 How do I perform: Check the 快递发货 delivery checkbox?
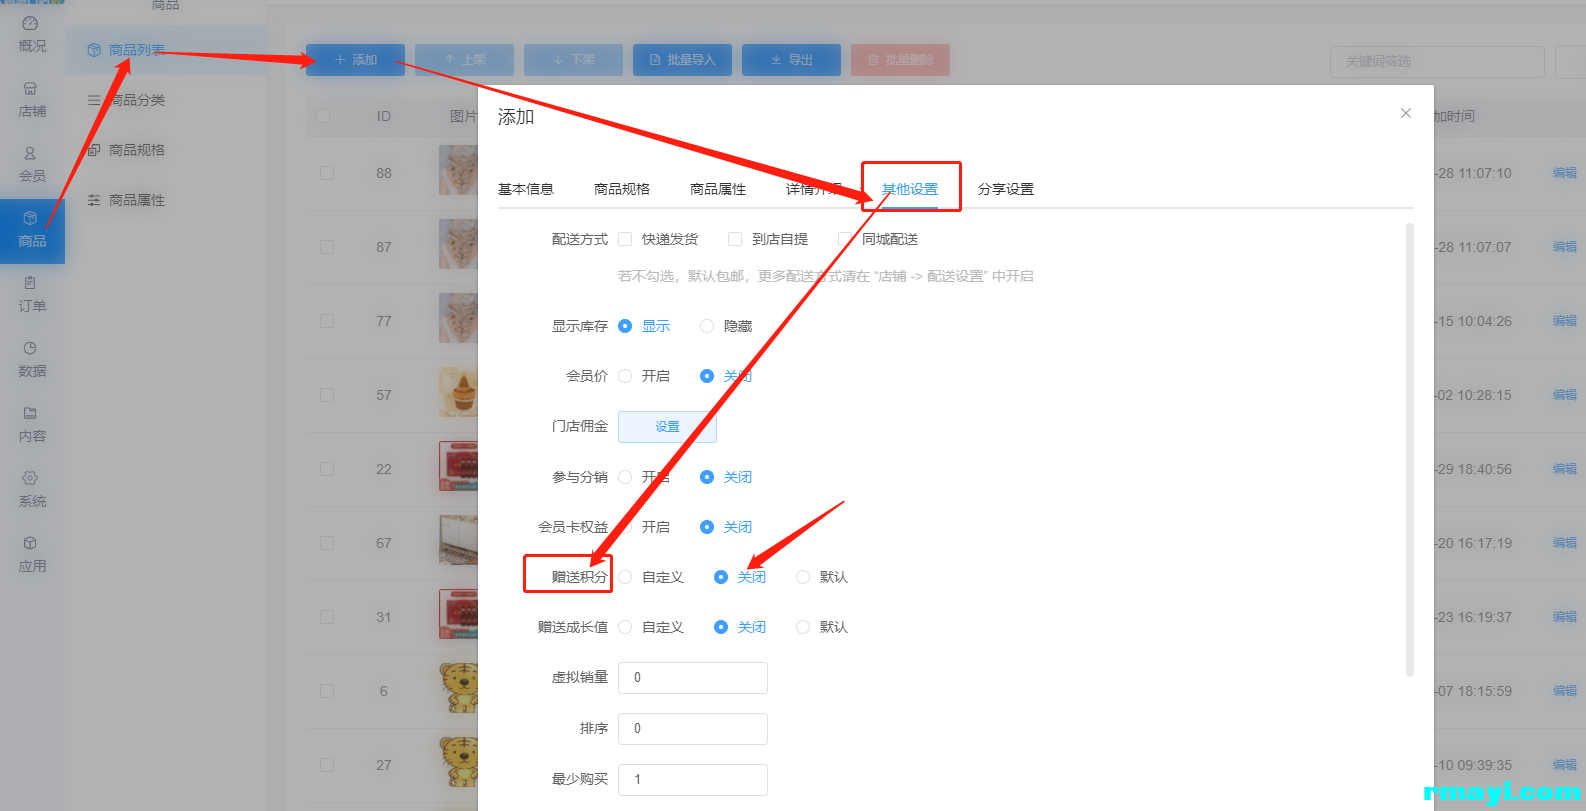point(625,239)
